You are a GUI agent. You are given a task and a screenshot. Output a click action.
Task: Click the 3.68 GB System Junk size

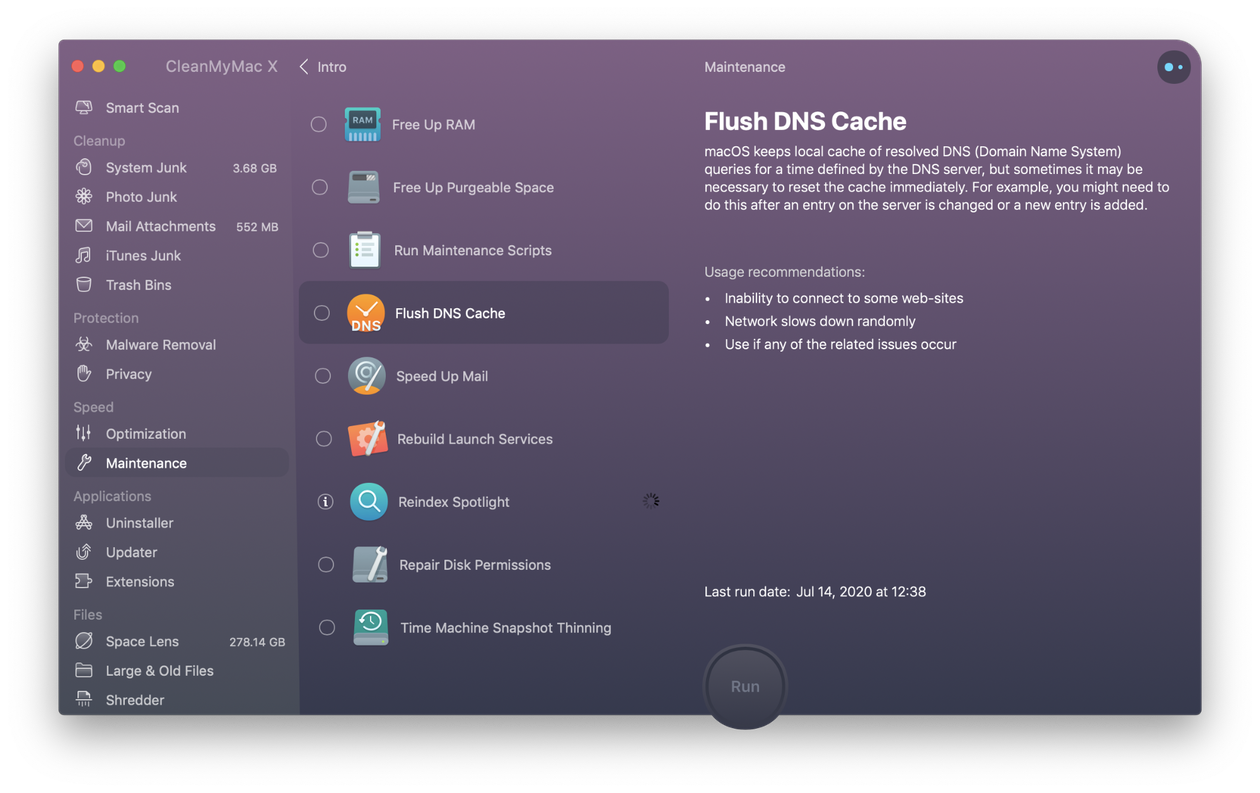(254, 168)
